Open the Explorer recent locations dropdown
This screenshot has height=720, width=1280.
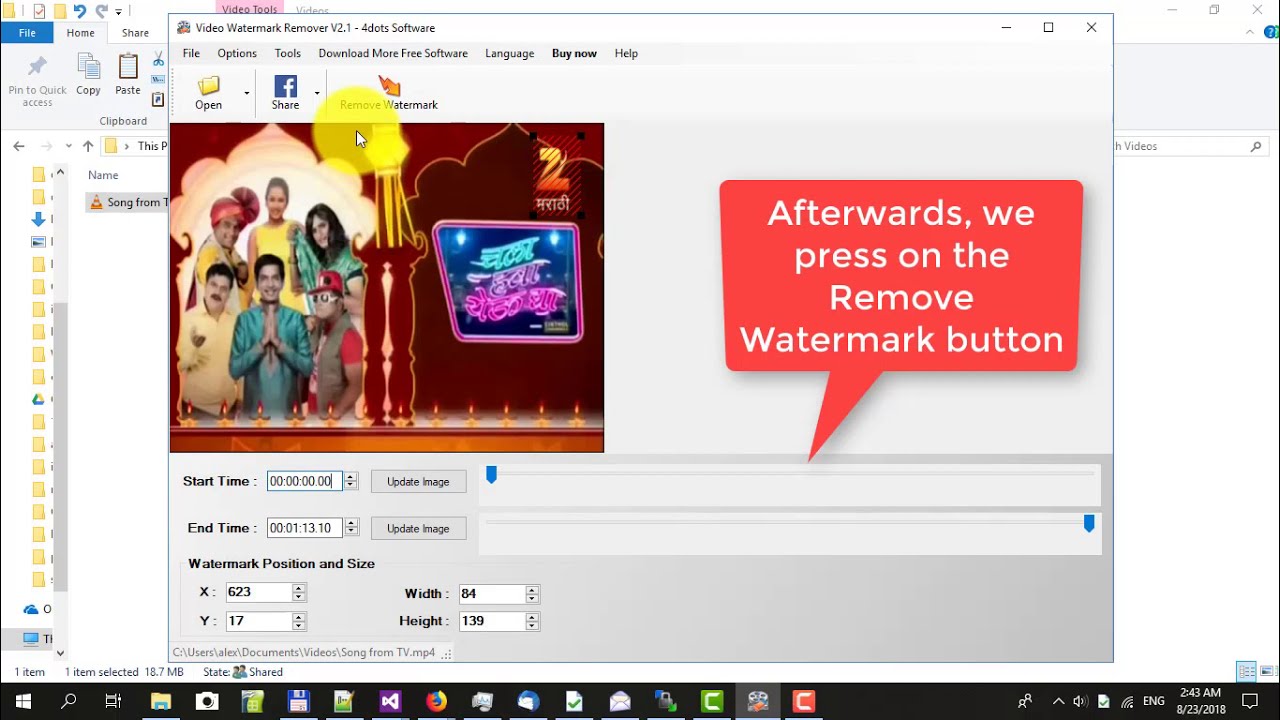point(67,146)
